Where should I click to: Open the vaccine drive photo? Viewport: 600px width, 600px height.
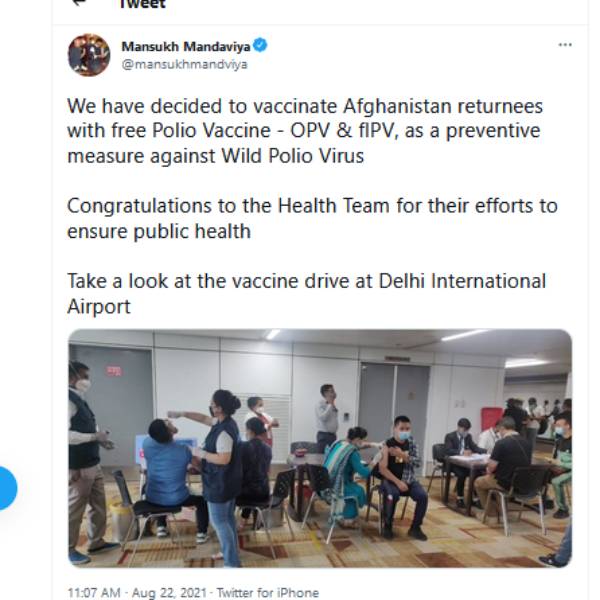click(319, 448)
